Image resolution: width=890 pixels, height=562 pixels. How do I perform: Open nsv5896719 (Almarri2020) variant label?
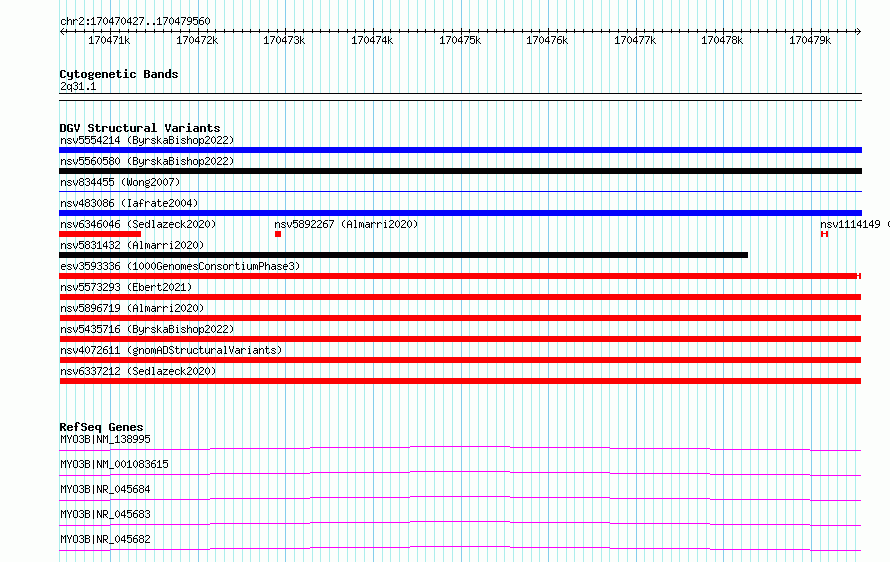tap(132, 308)
